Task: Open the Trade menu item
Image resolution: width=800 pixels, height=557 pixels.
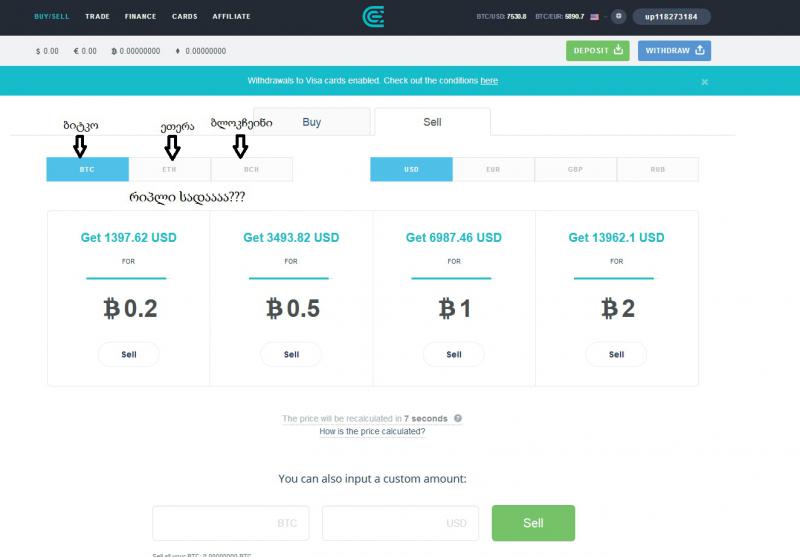Action: 98,17
